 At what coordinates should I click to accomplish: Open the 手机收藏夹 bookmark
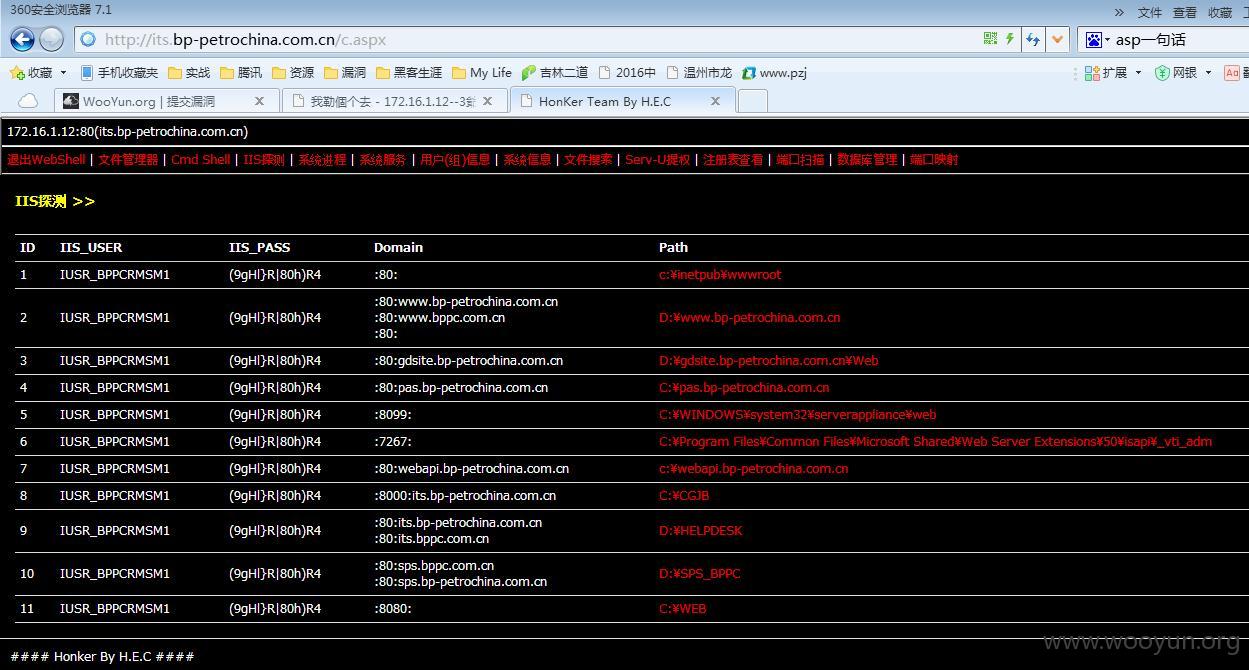pos(119,72)
